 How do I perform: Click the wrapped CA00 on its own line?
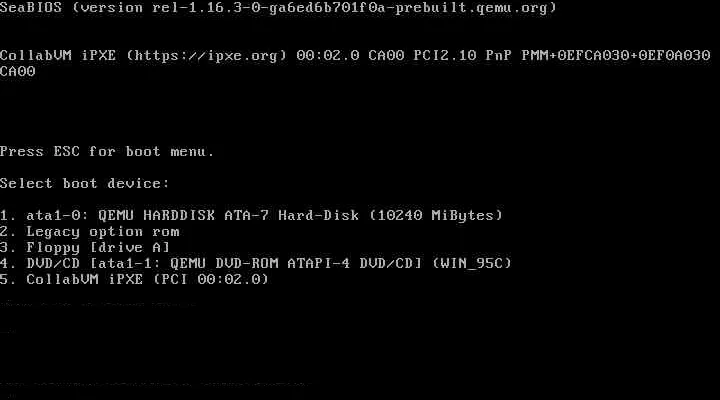(x=17, y=72)
